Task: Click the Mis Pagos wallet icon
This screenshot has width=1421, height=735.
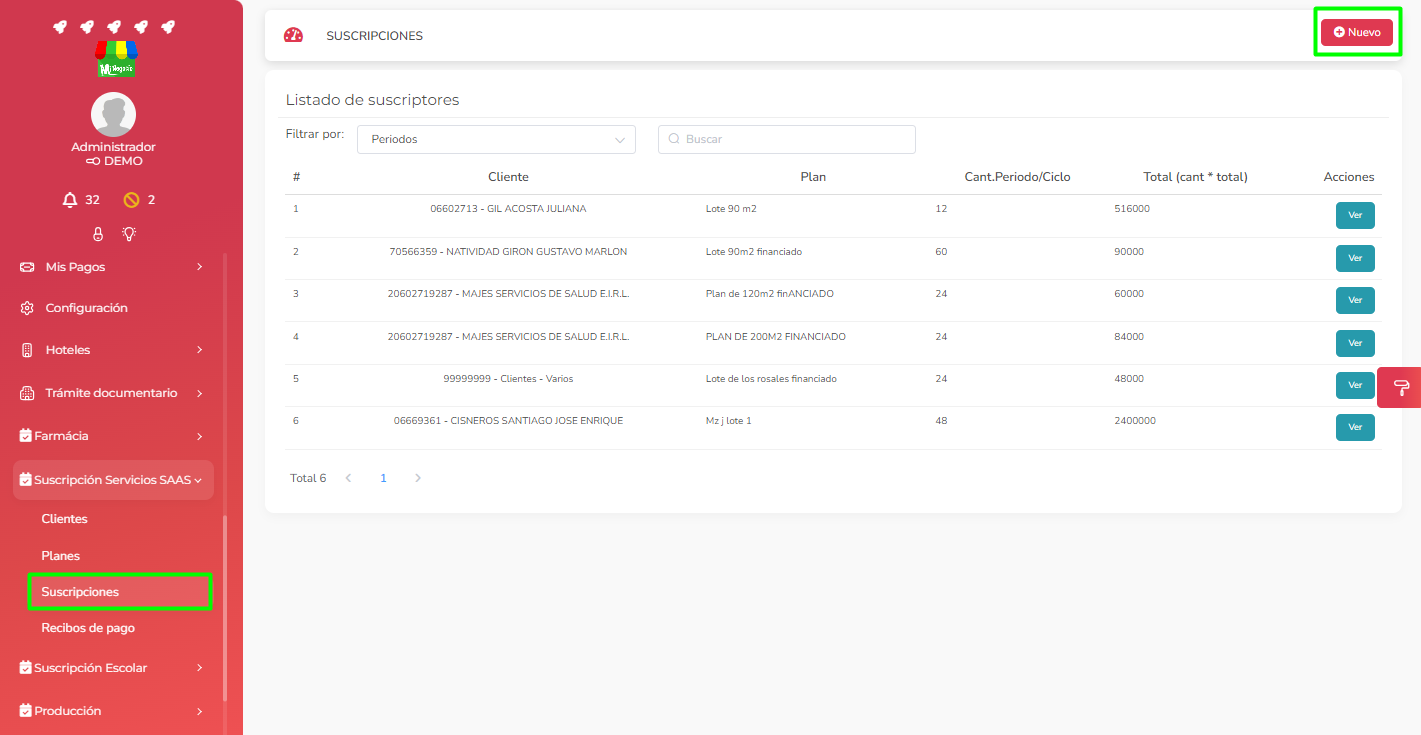Action: coord(27,267)
